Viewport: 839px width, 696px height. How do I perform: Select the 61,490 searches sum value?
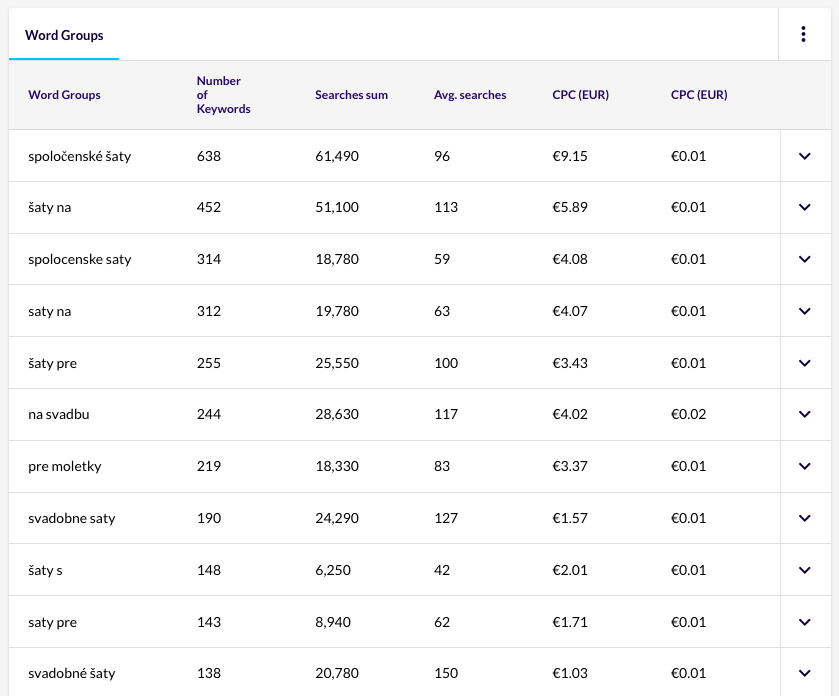click(x=337, y=156)
